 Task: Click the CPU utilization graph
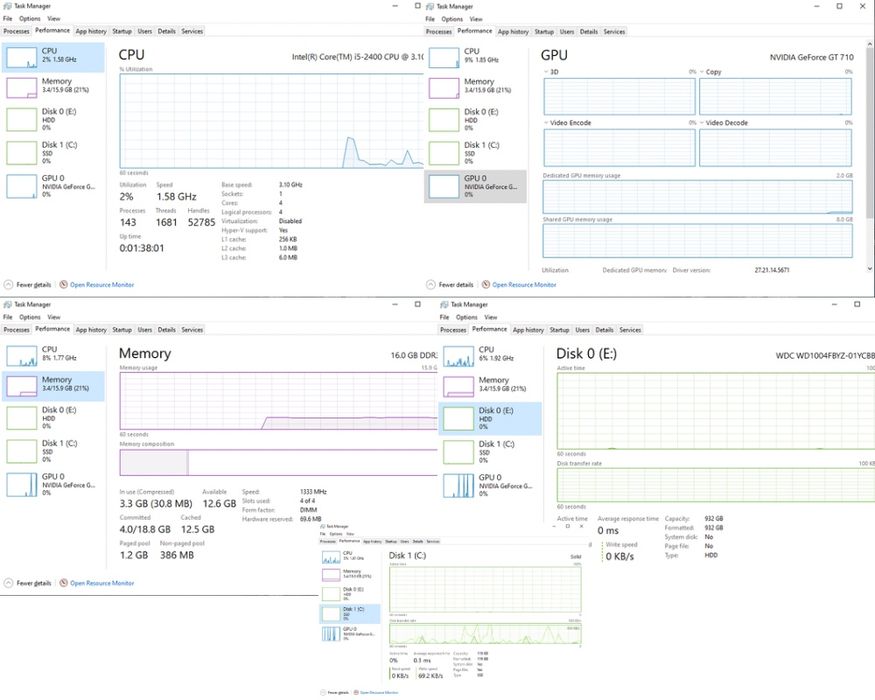(x=271, y=121)
